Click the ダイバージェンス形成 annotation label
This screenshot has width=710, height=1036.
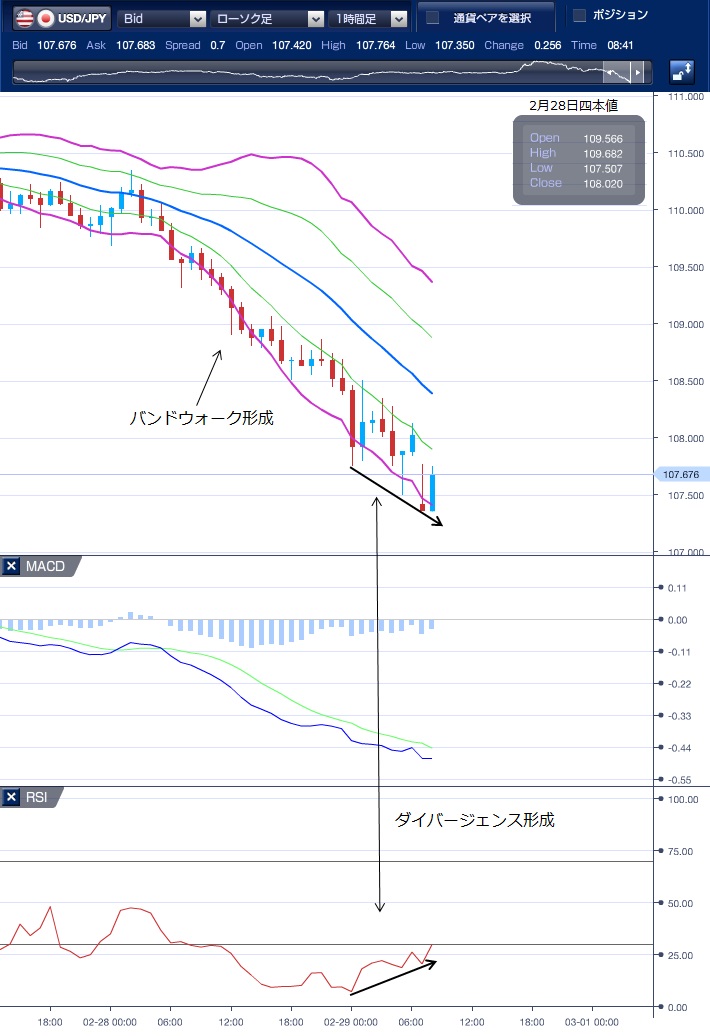pos(474,820)
